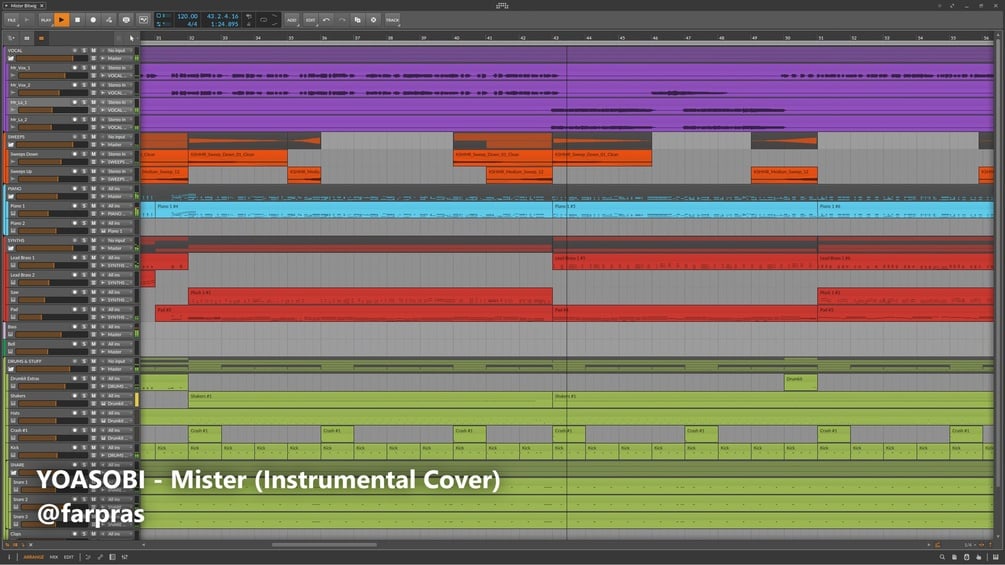
Task: Toggle the orange arranger view icon above tracks
Action: 41,38
